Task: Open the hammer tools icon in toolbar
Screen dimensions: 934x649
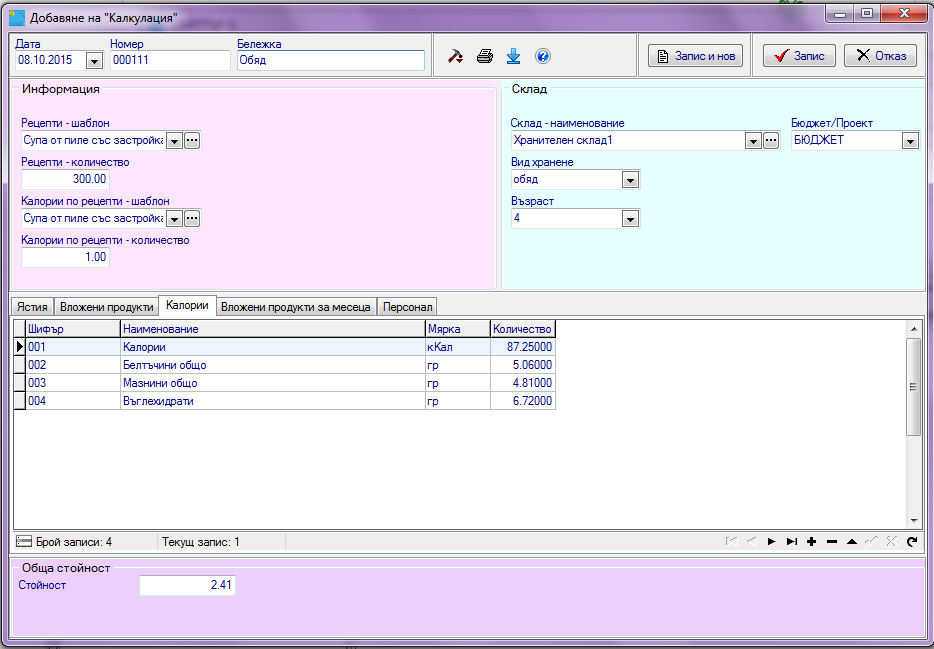Action: (x=456, y=57)
